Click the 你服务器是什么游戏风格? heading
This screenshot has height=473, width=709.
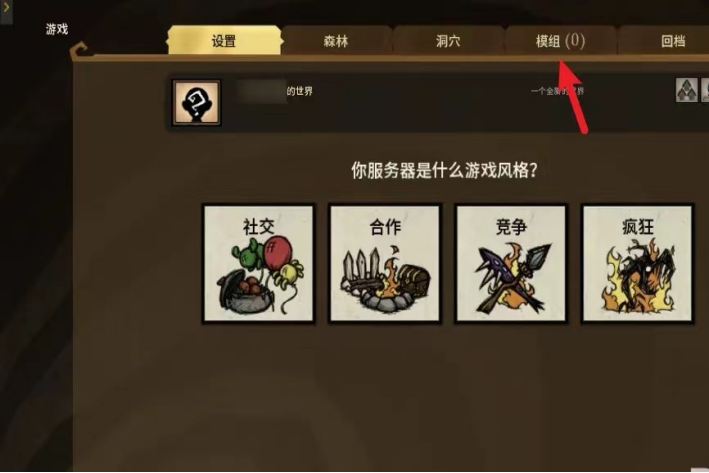coord(444,171)
